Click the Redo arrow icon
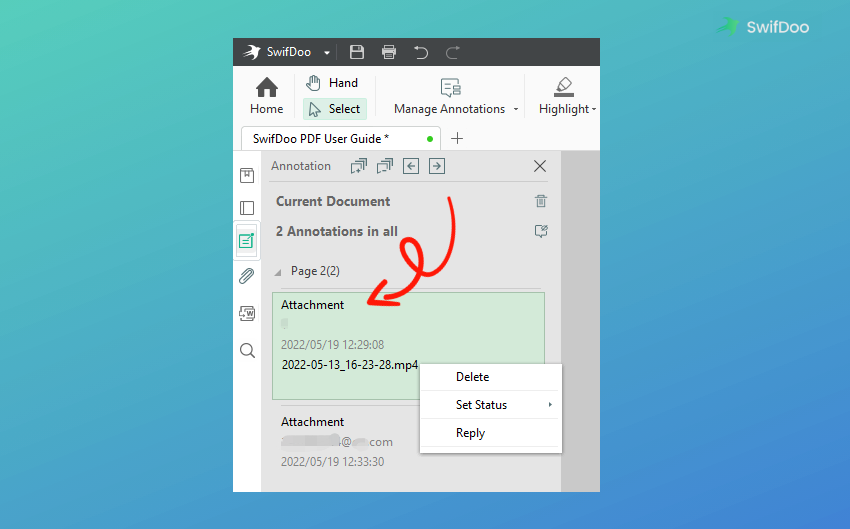The width and height of the screenshot is (850, 529). tap(453, 52)
